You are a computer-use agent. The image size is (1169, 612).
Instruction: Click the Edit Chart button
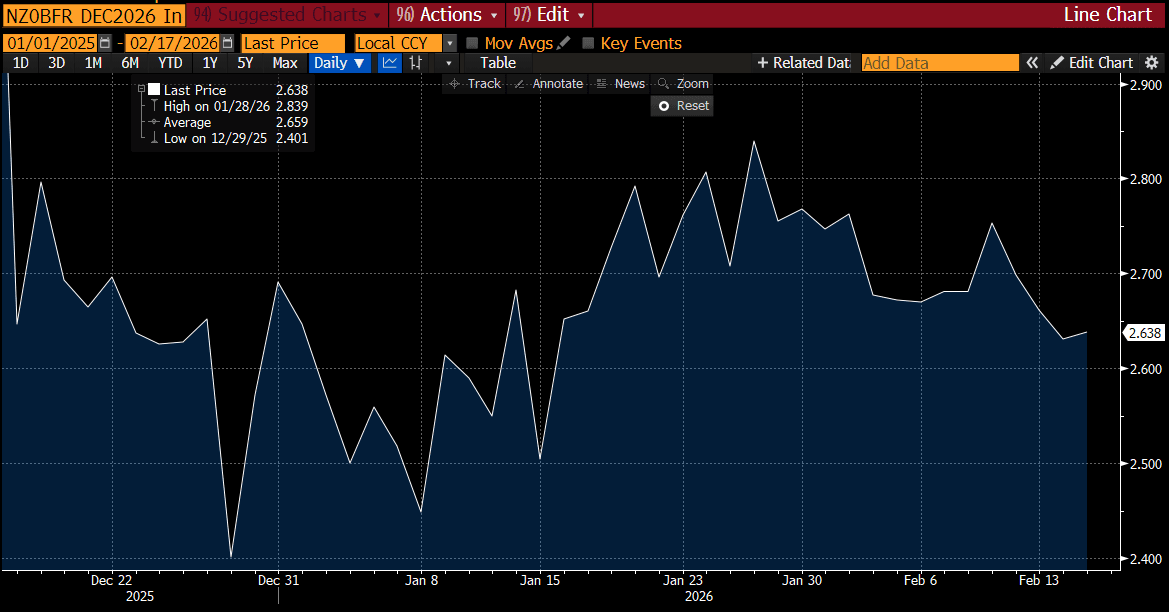coord(1091,63)
